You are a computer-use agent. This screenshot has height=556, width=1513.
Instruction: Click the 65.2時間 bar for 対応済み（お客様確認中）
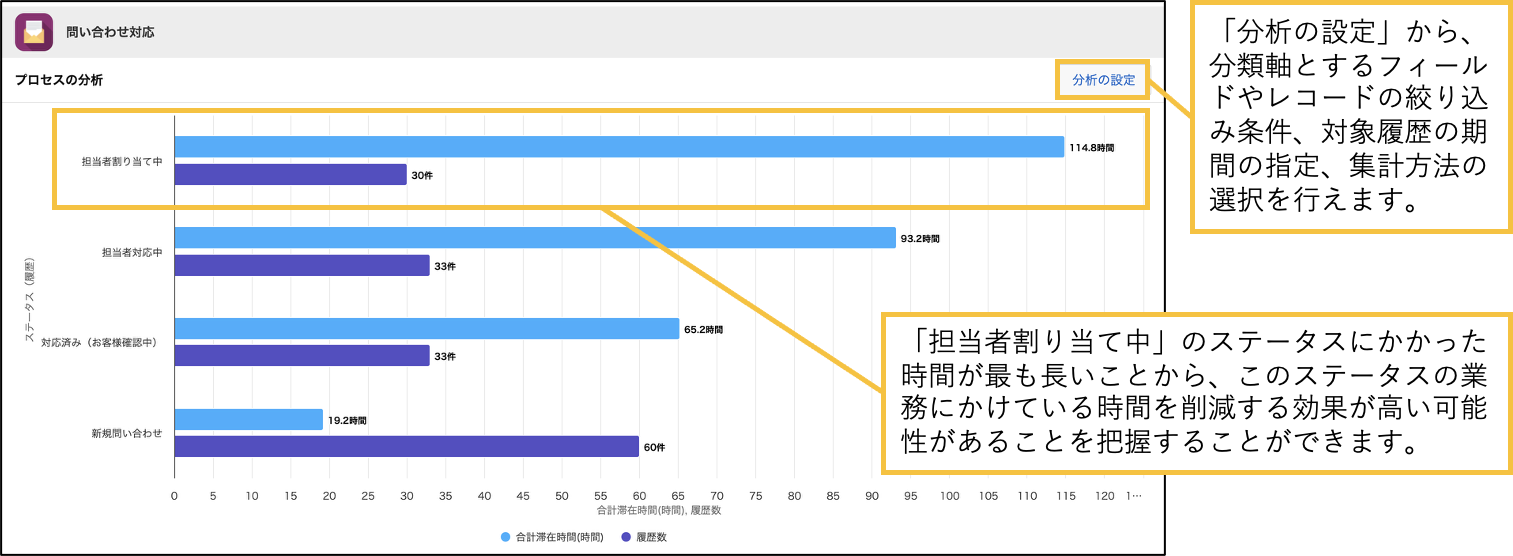[x=427, y=329]
